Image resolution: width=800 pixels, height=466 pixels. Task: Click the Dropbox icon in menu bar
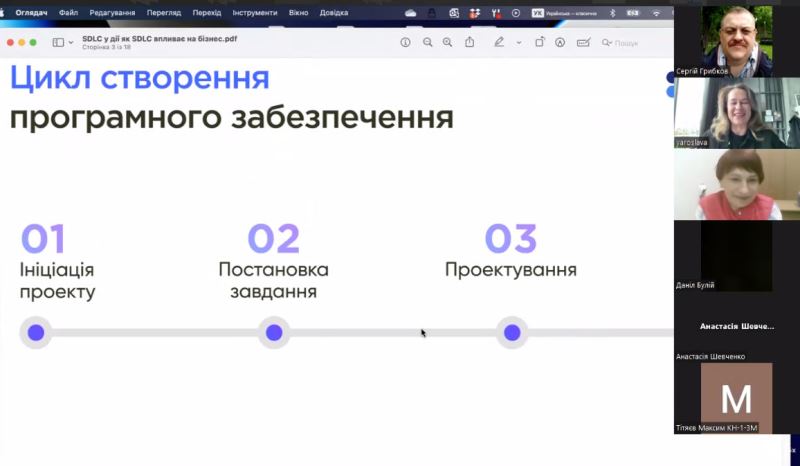[474, 13]
